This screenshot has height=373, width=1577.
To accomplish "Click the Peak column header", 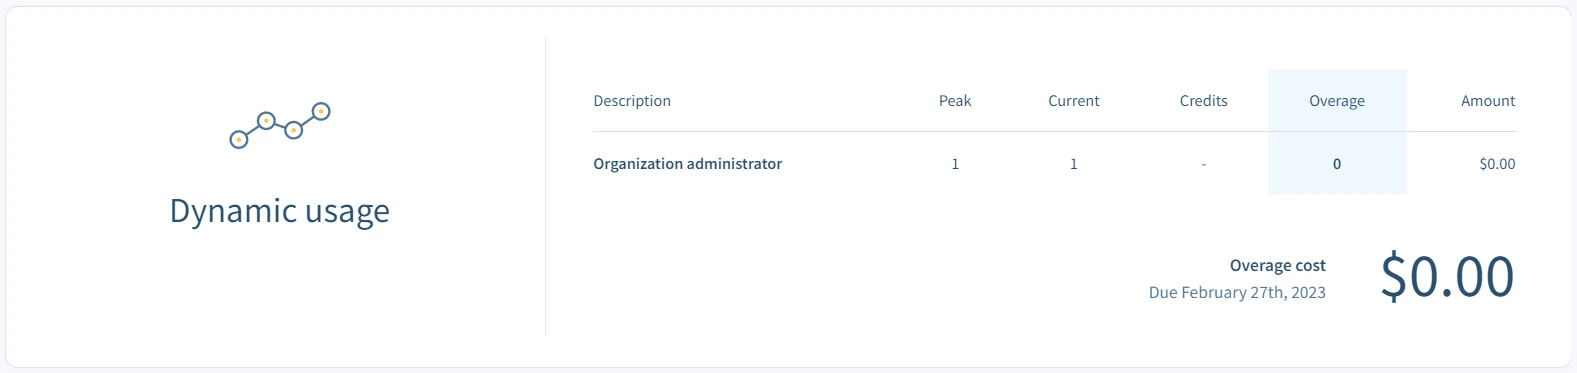I will pyautogui.click(x=955, y=101).
